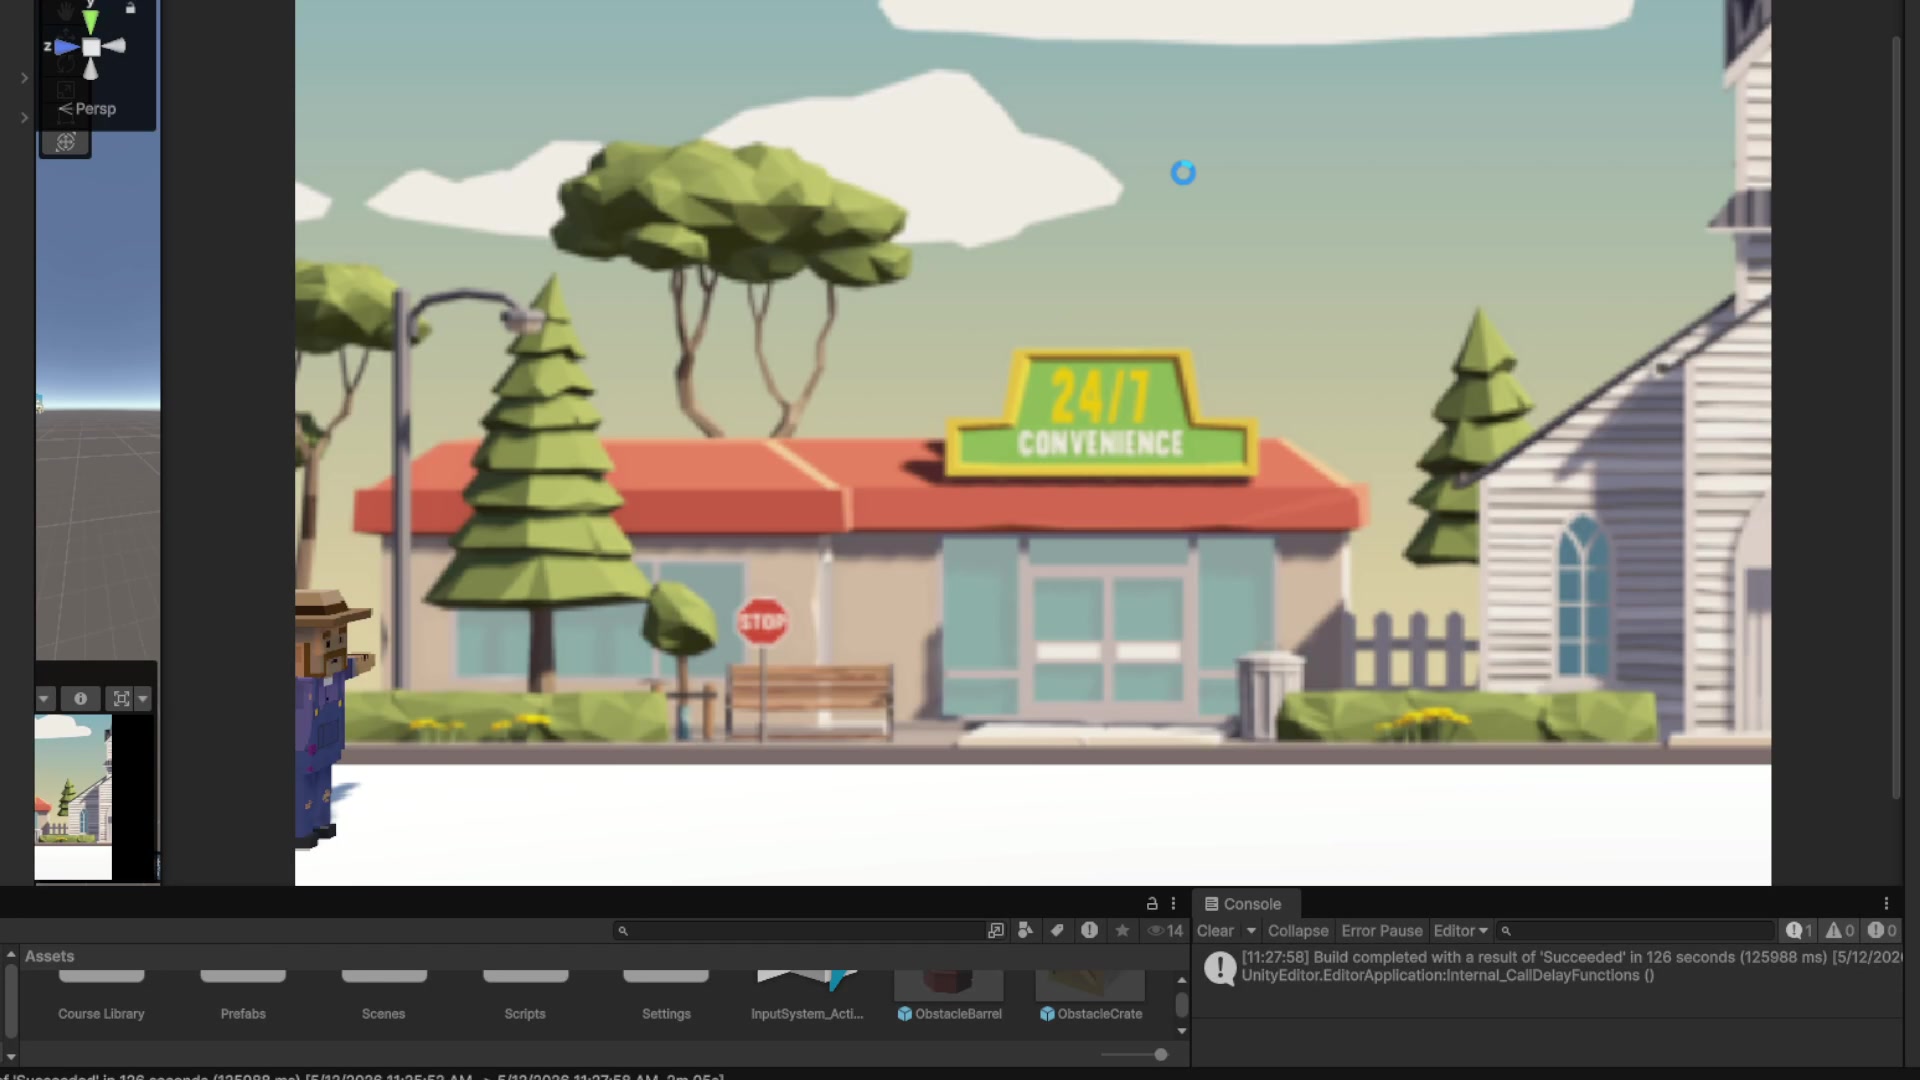Open the Clear options dropdown arrow
This screenshot has width=1920, height=1080.
point(1250,930)
